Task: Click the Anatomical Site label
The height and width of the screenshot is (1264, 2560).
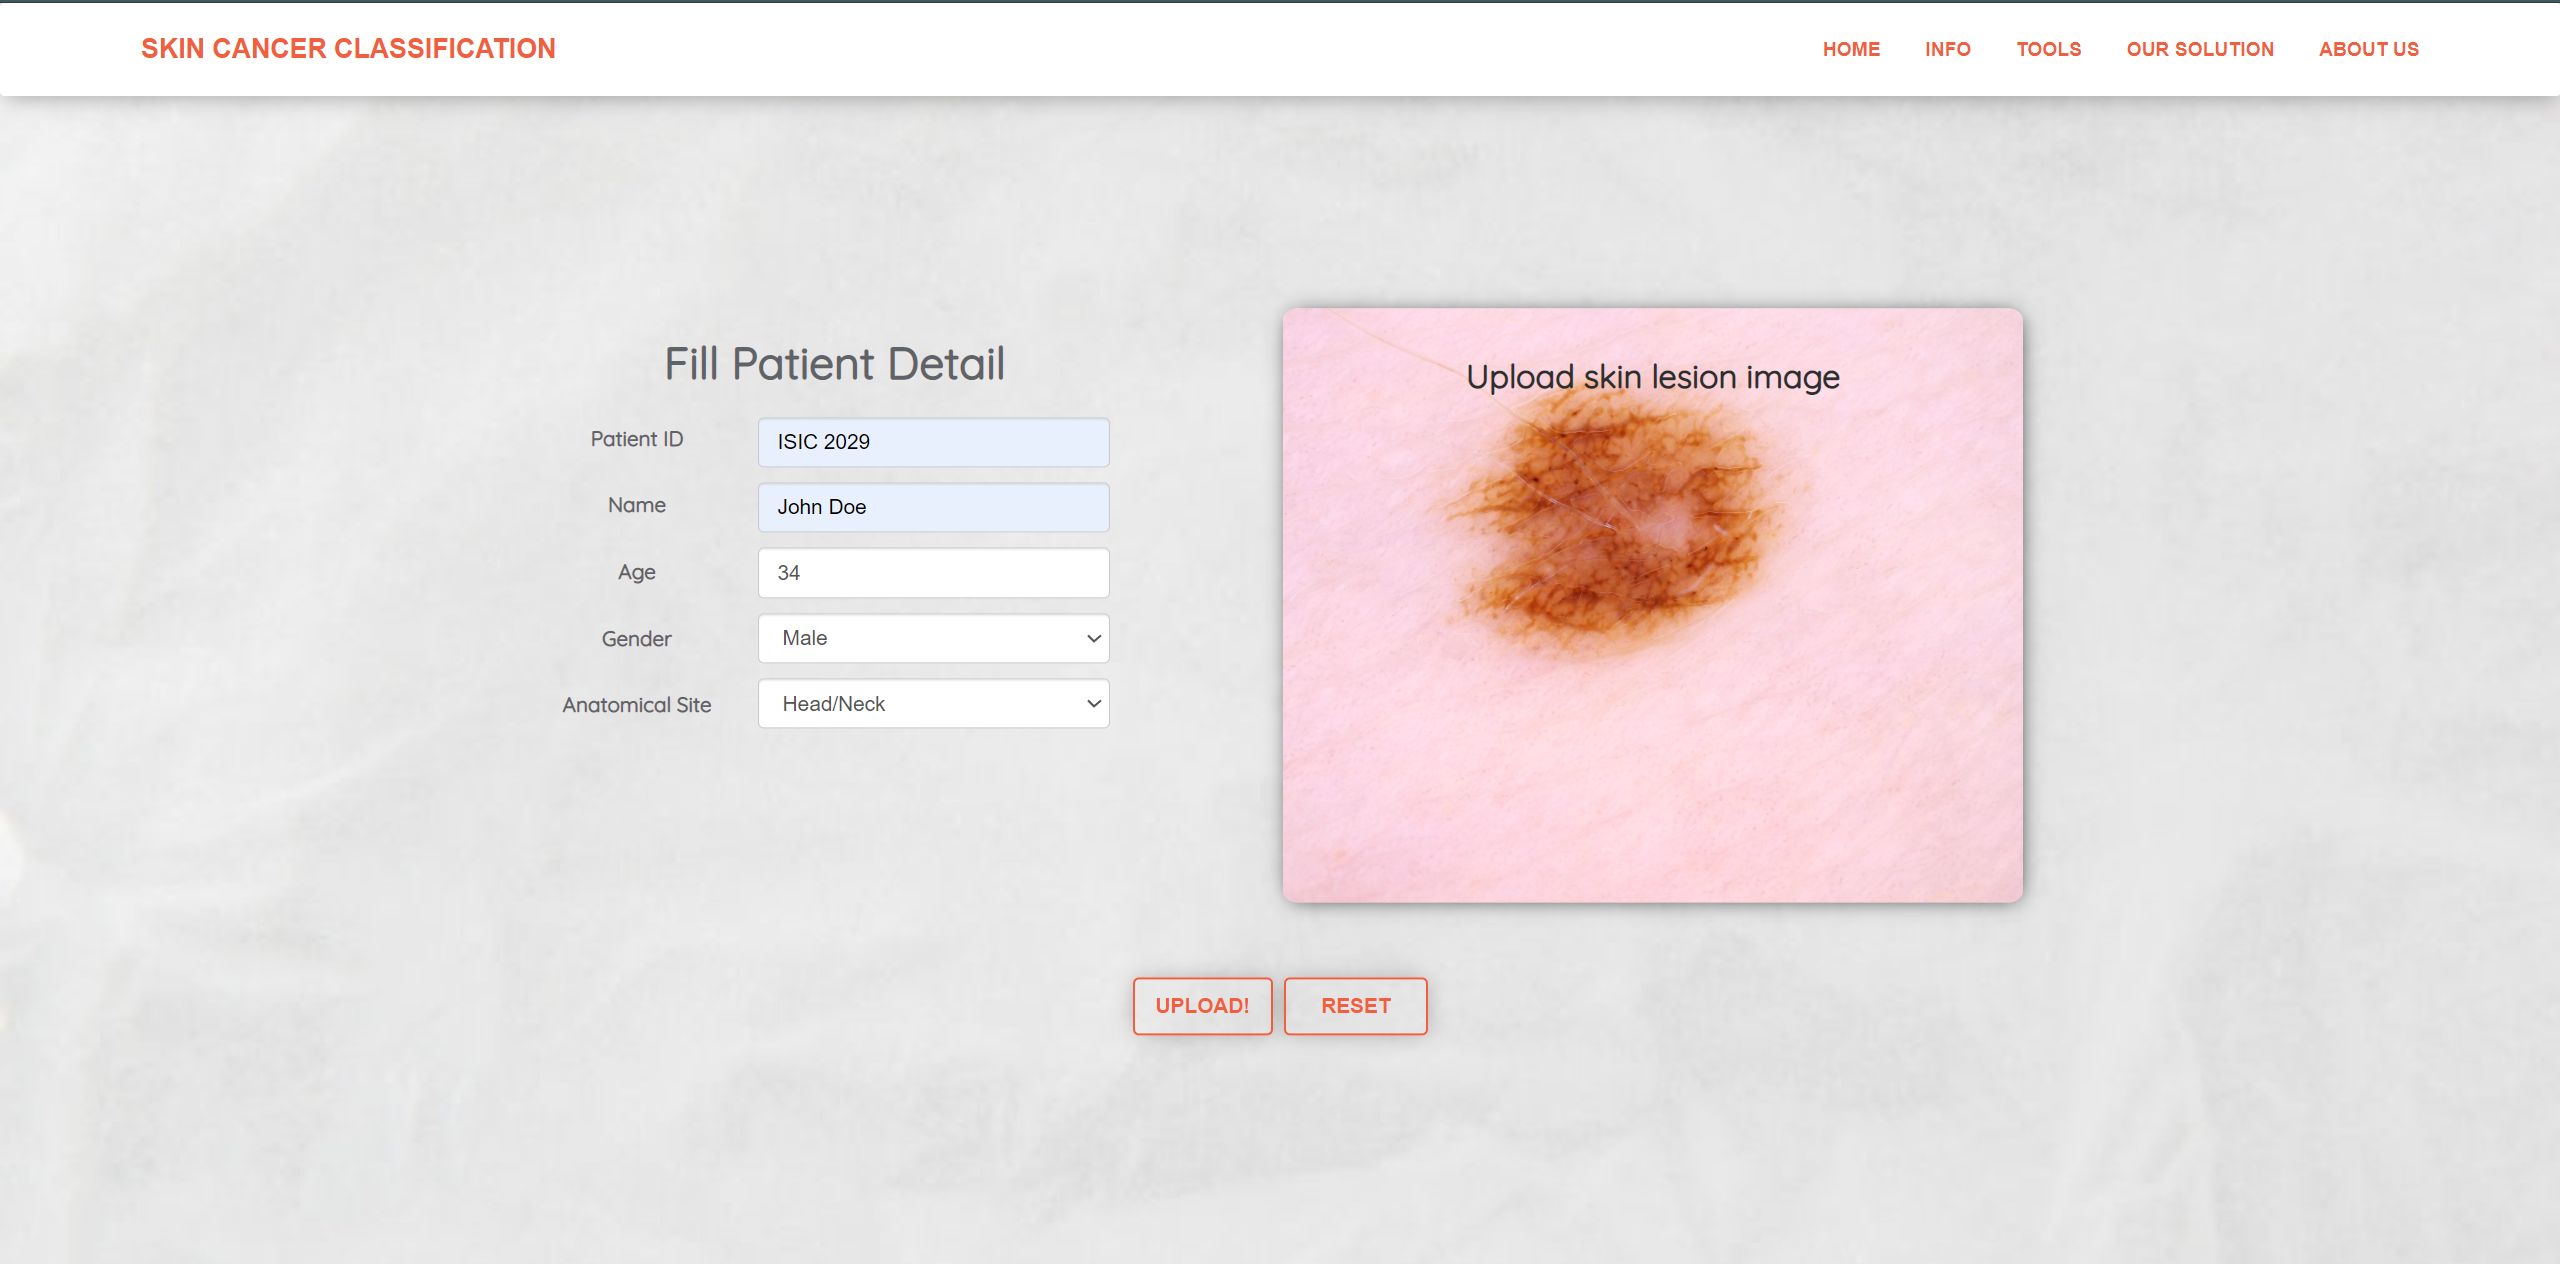Action: pyautogui.click(x=636, y=705)
